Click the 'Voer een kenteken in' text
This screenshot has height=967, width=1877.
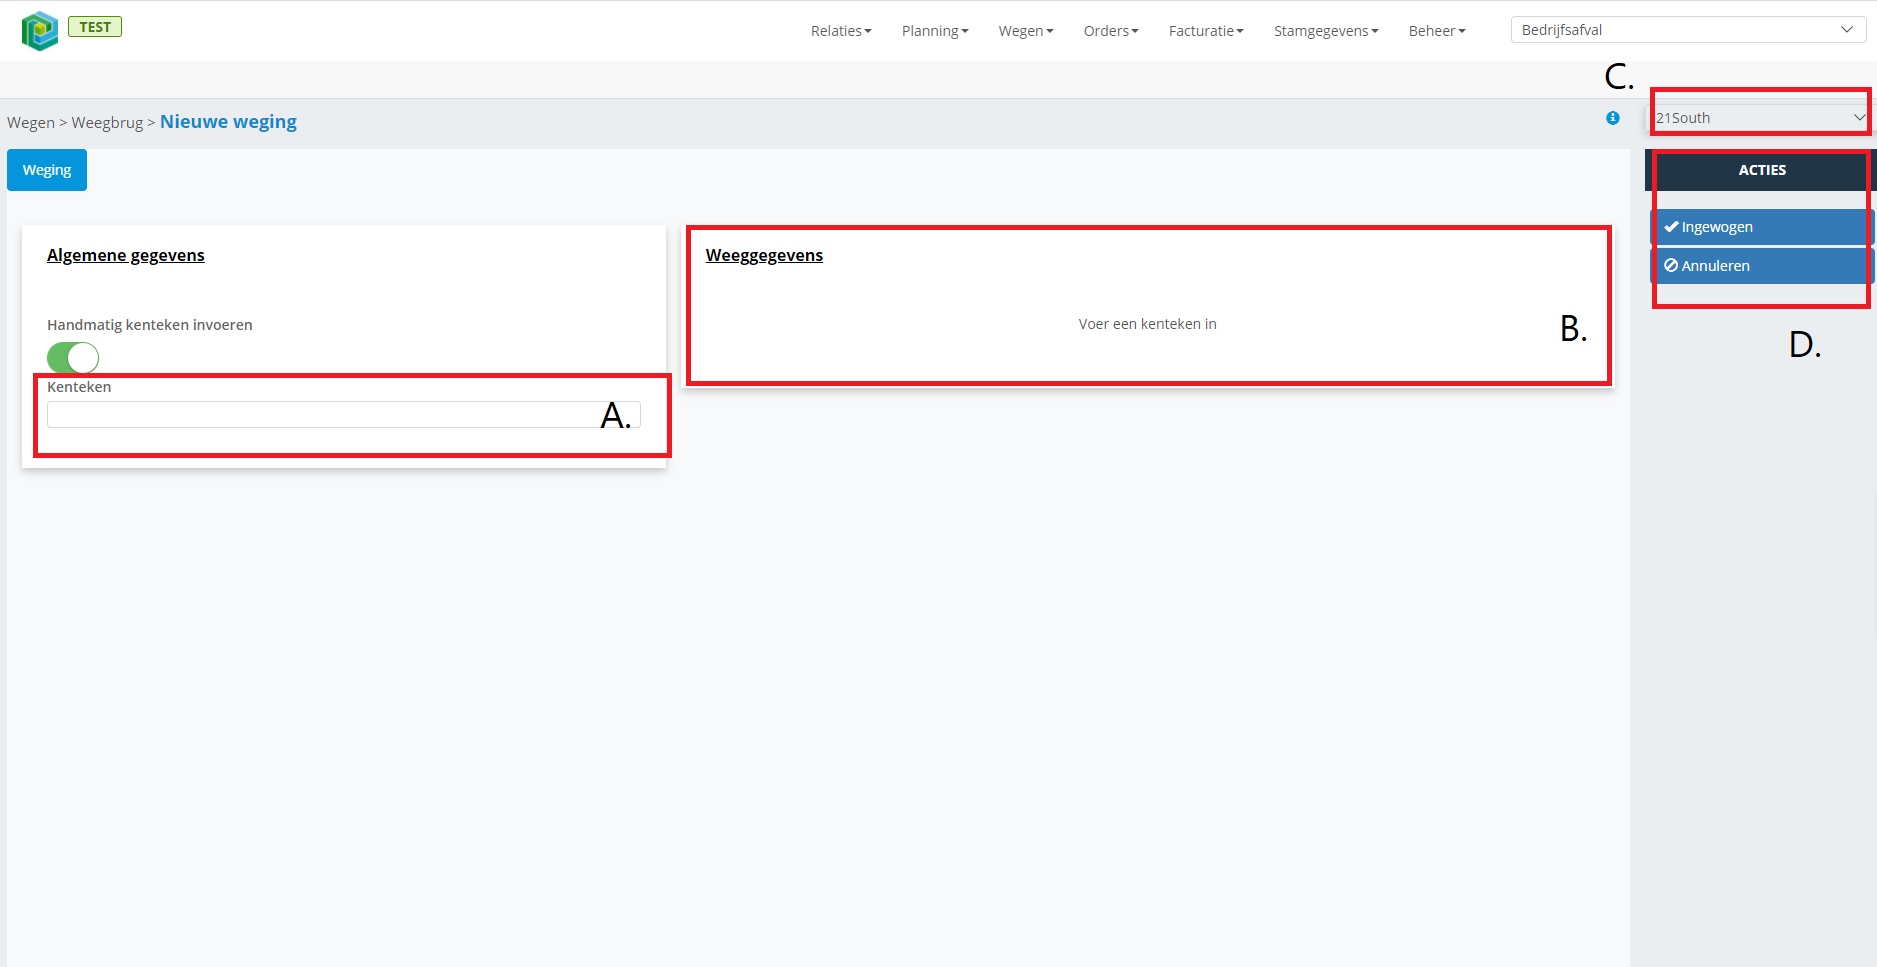[x=1147, y=324]
